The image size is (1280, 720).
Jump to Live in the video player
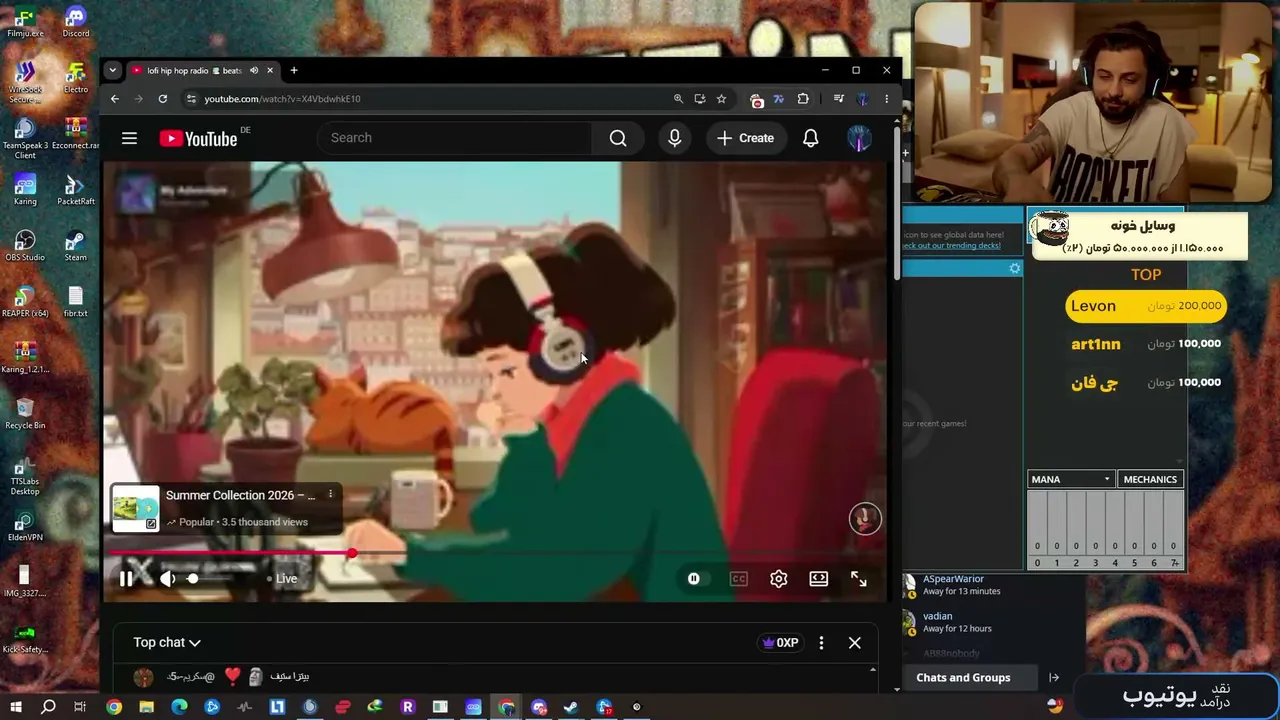(281, 579)
